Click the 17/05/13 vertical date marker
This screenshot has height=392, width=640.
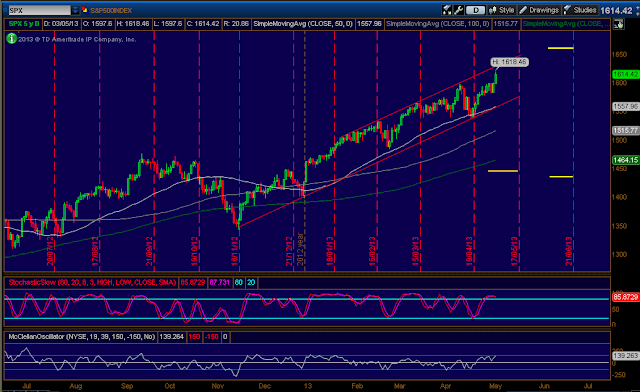[515, 251]
